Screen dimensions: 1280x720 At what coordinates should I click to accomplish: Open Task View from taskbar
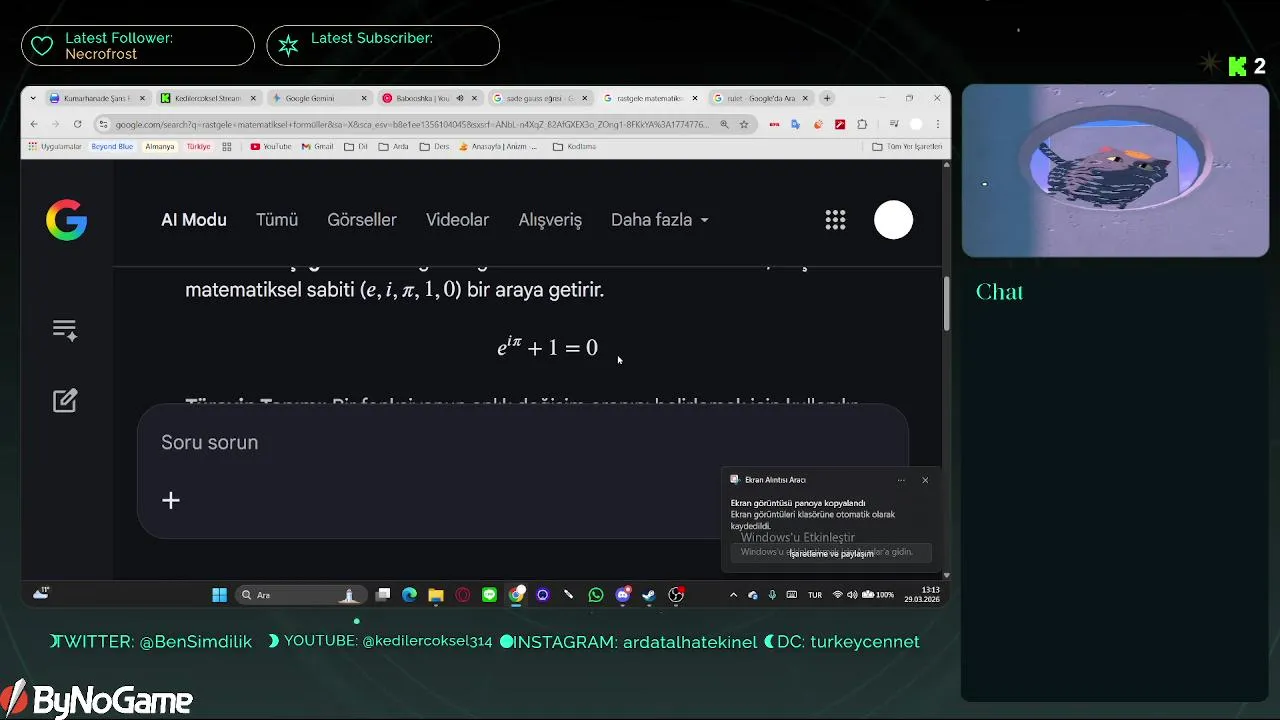click(382, 595)
